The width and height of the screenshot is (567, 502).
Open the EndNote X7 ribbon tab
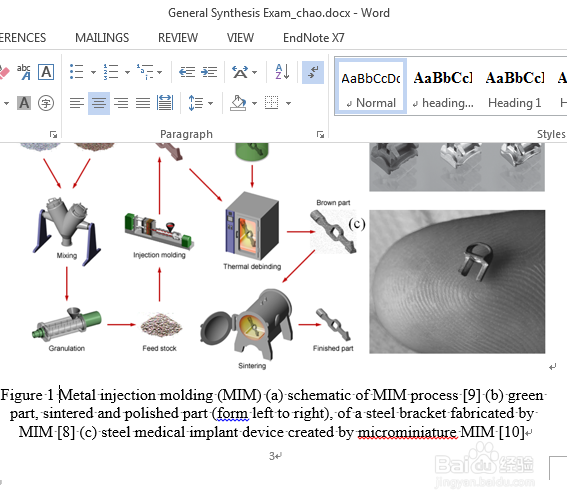pyautogui.click(x=314, y=38)
